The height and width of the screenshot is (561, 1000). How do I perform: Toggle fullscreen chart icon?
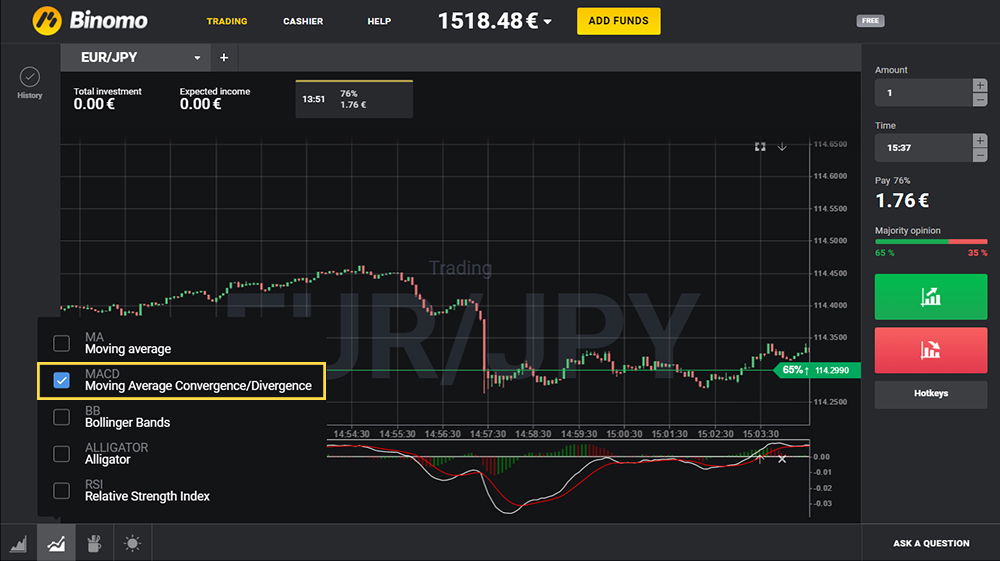(760, 147)
